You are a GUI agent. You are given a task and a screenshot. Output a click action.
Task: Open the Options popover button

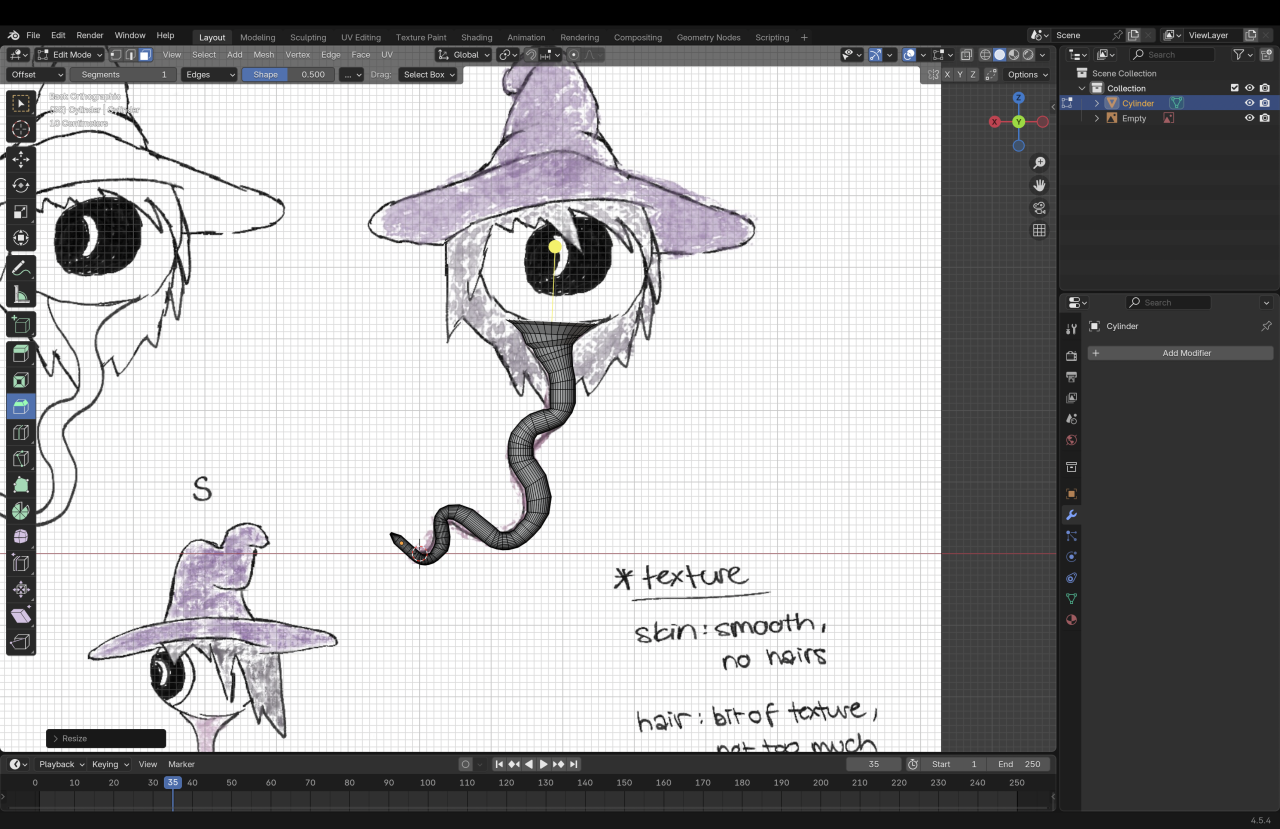tap(1027, 75)
